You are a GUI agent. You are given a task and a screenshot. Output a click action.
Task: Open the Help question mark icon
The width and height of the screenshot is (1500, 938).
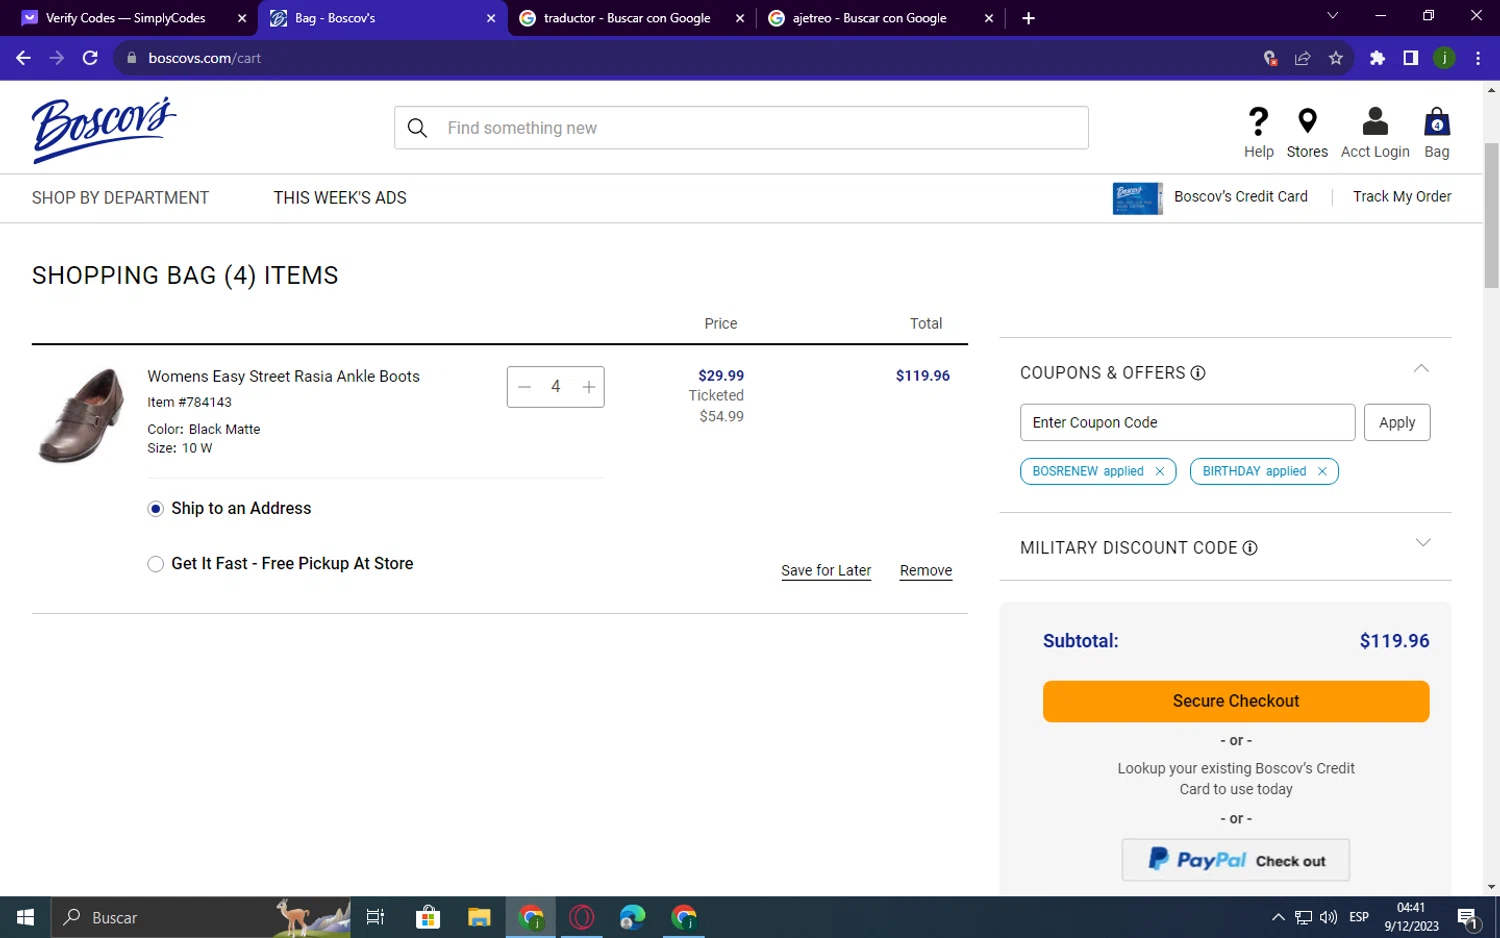click(1258, 122)
